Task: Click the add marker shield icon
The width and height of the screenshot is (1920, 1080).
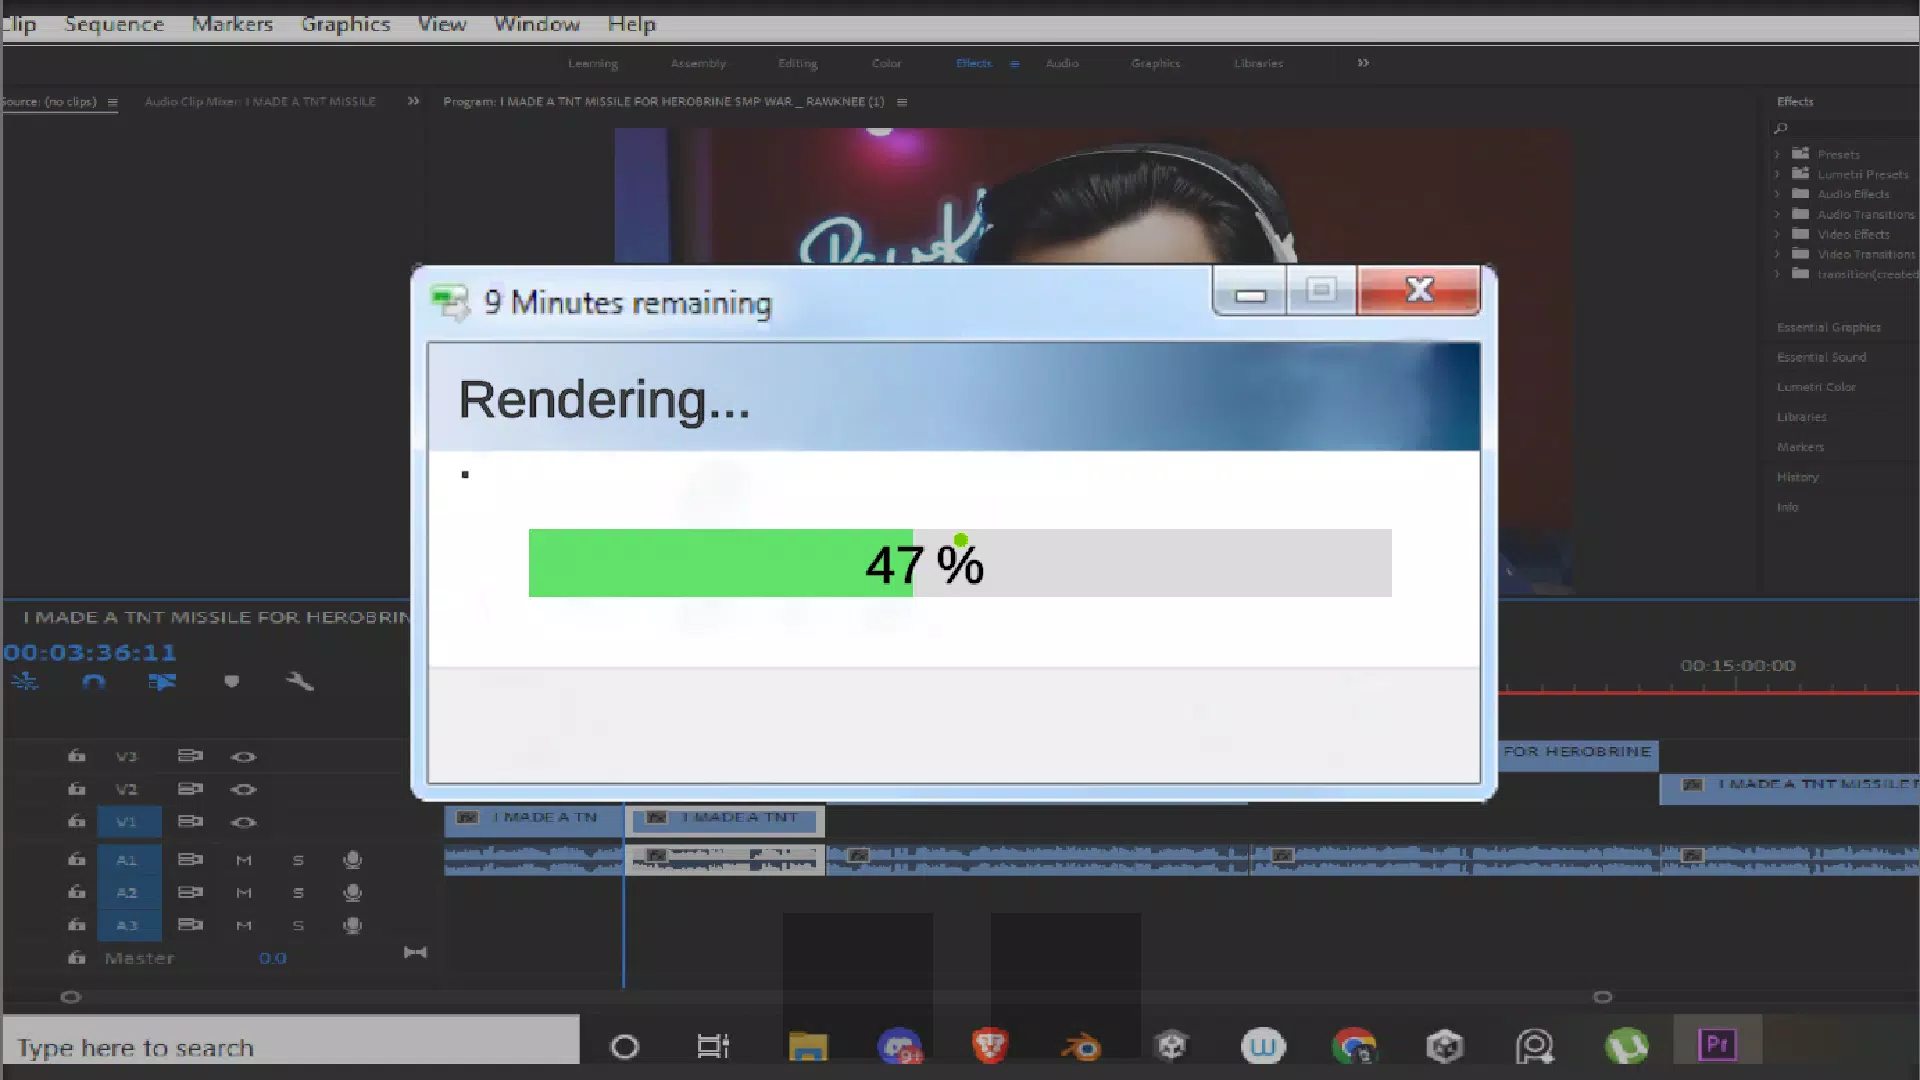Action: 231,682
